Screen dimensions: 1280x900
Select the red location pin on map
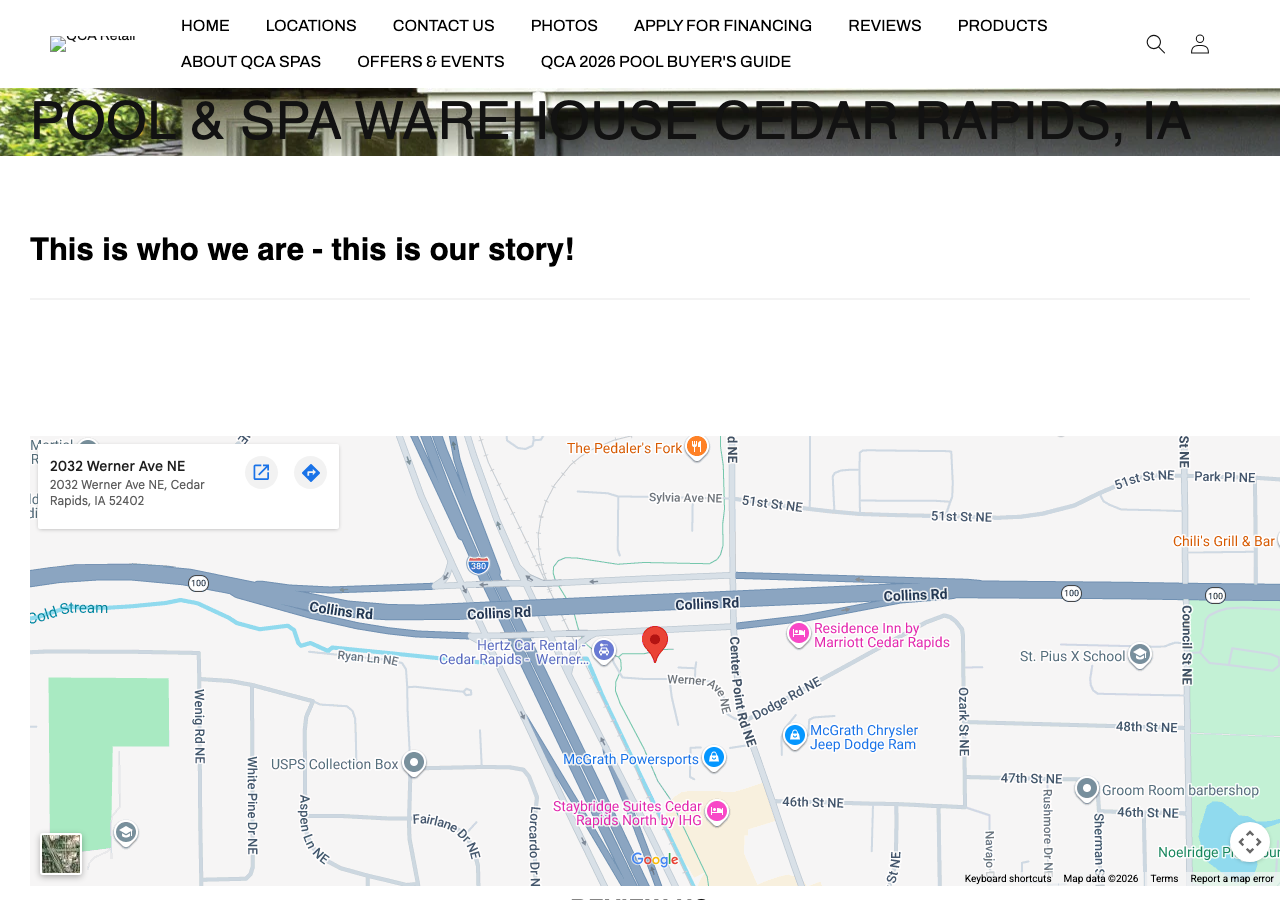click(655, 644)
